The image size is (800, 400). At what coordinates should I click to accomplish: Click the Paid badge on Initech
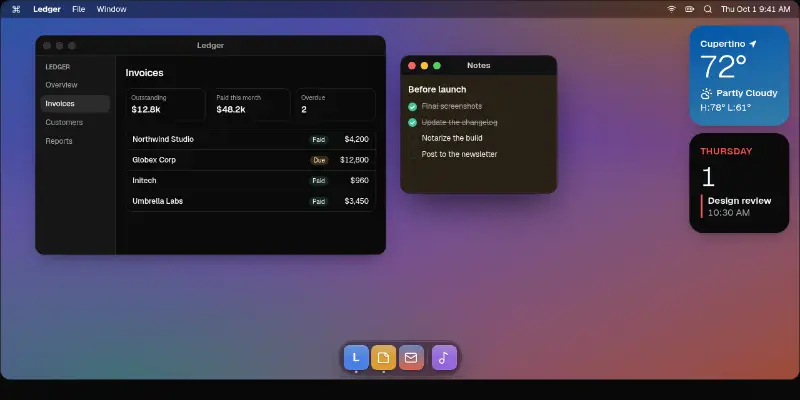(x=319, y=181)
